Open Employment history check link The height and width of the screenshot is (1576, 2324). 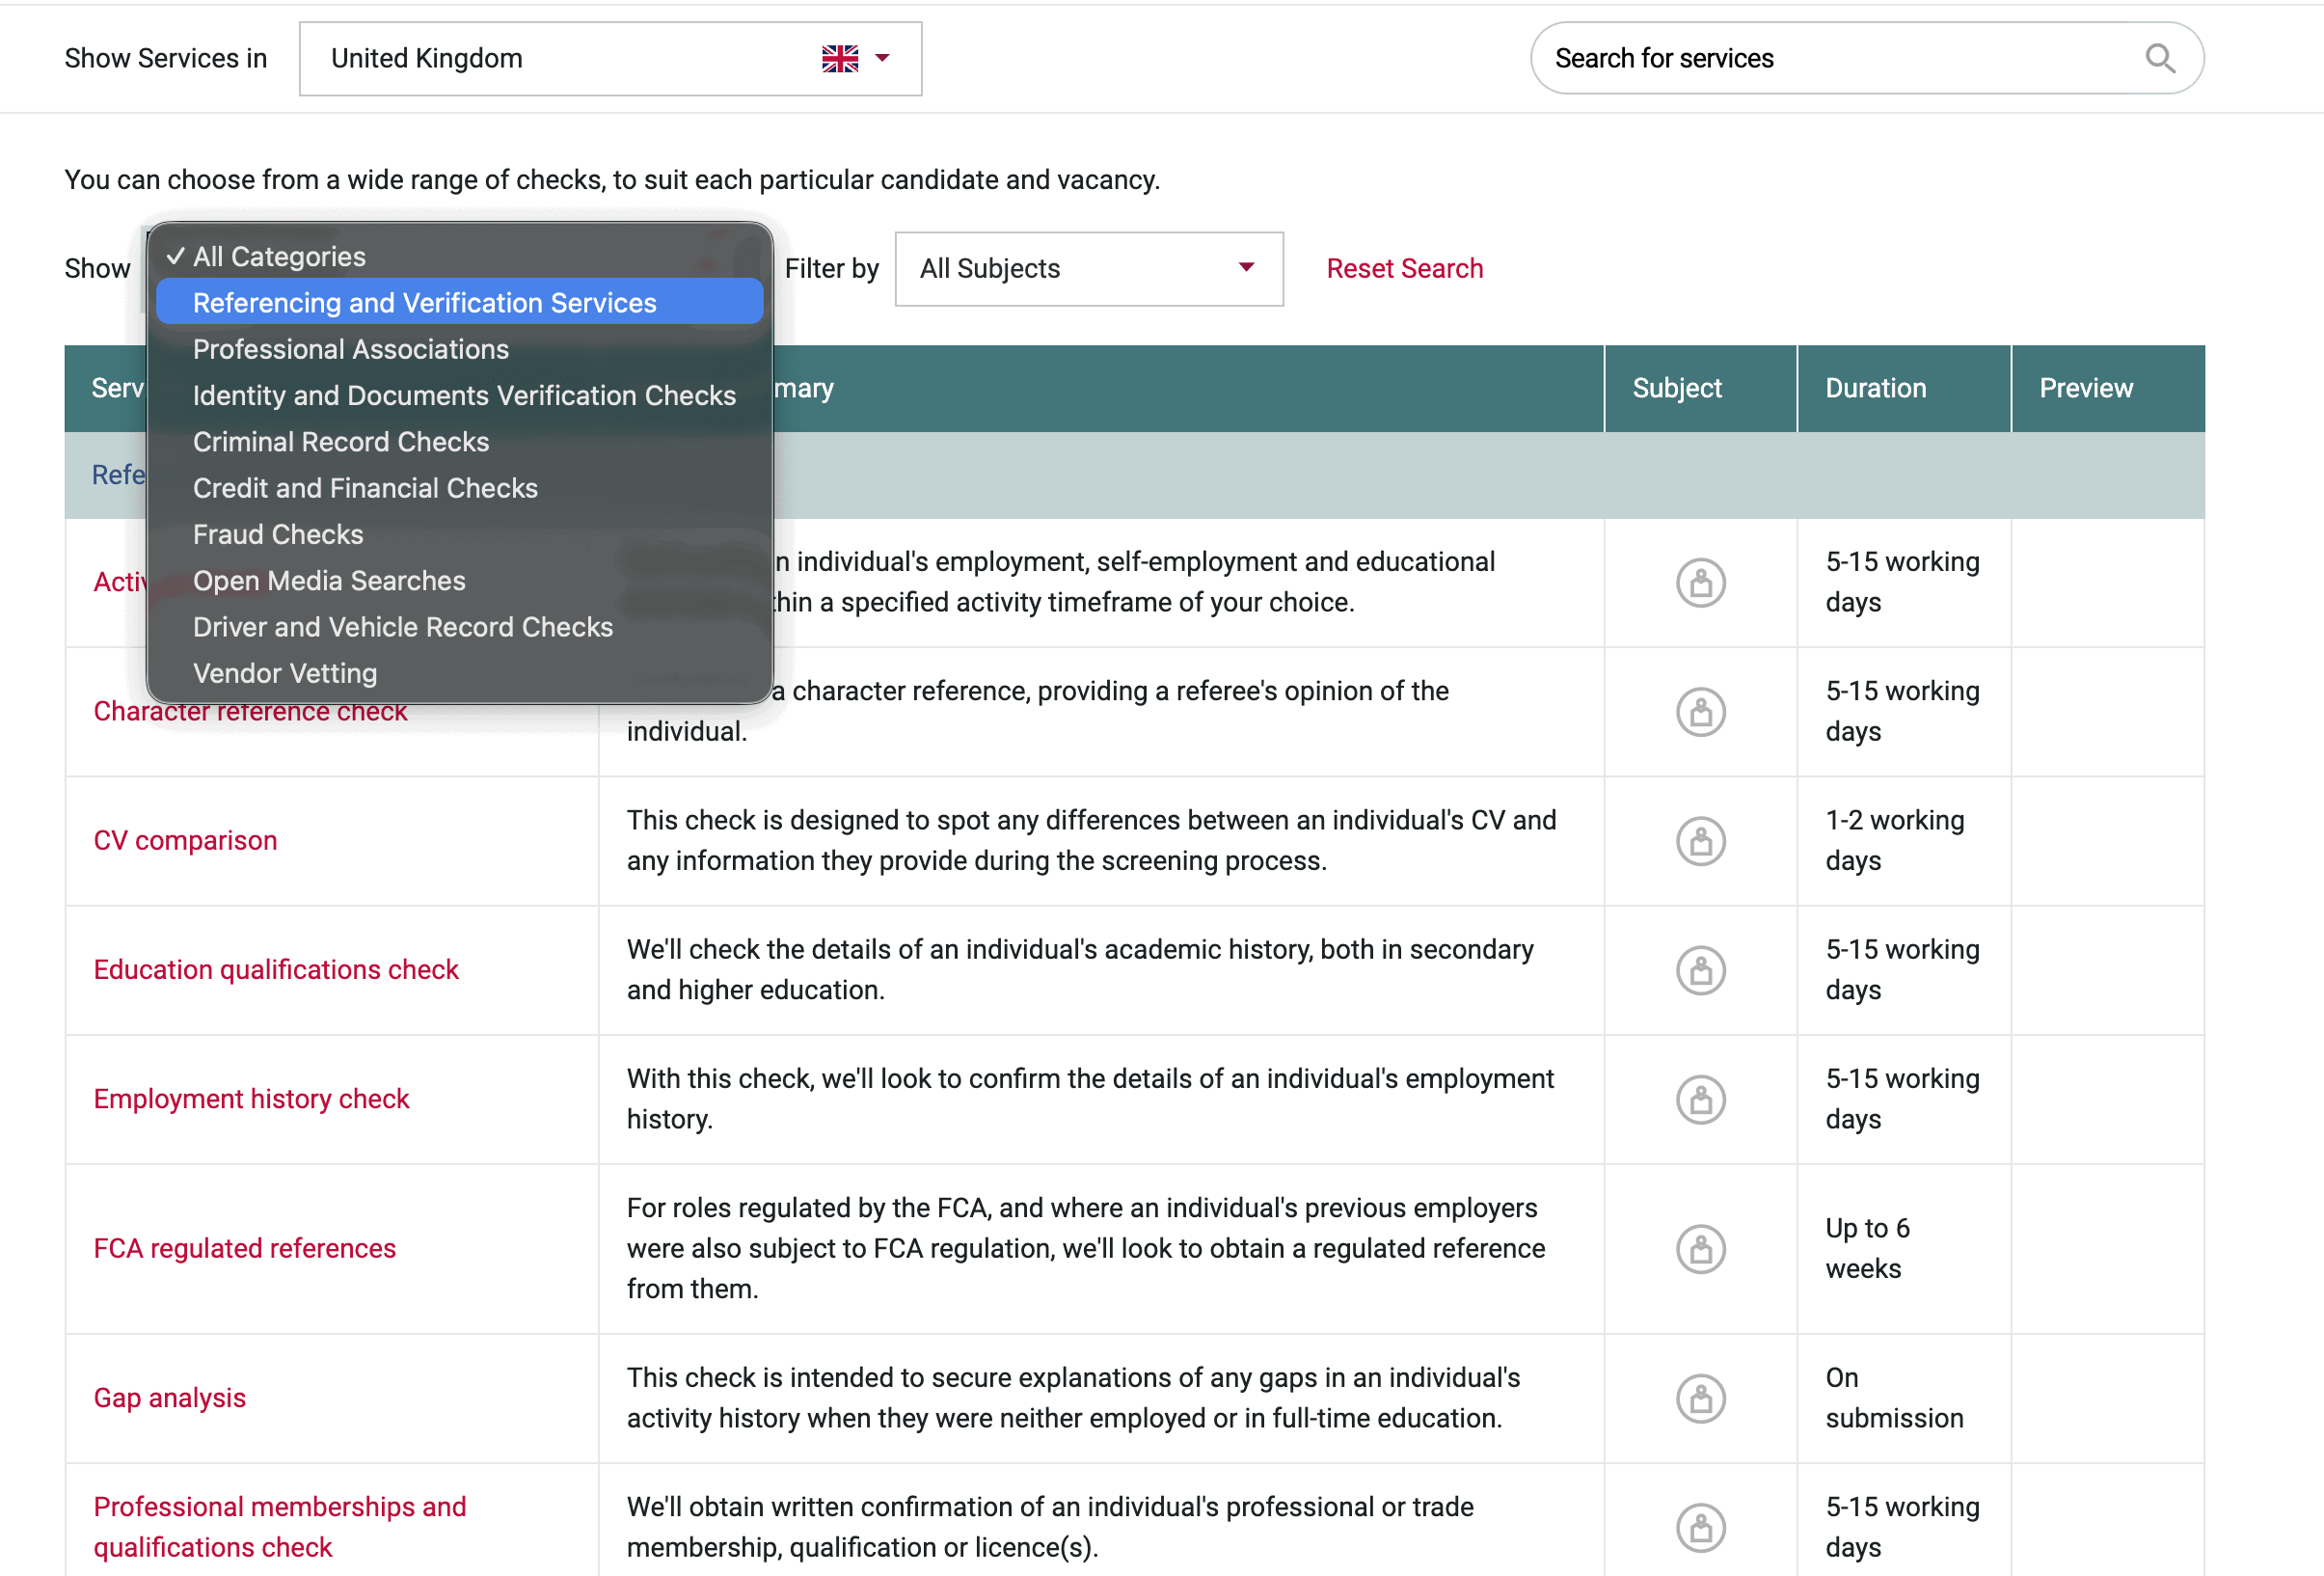251,1099
